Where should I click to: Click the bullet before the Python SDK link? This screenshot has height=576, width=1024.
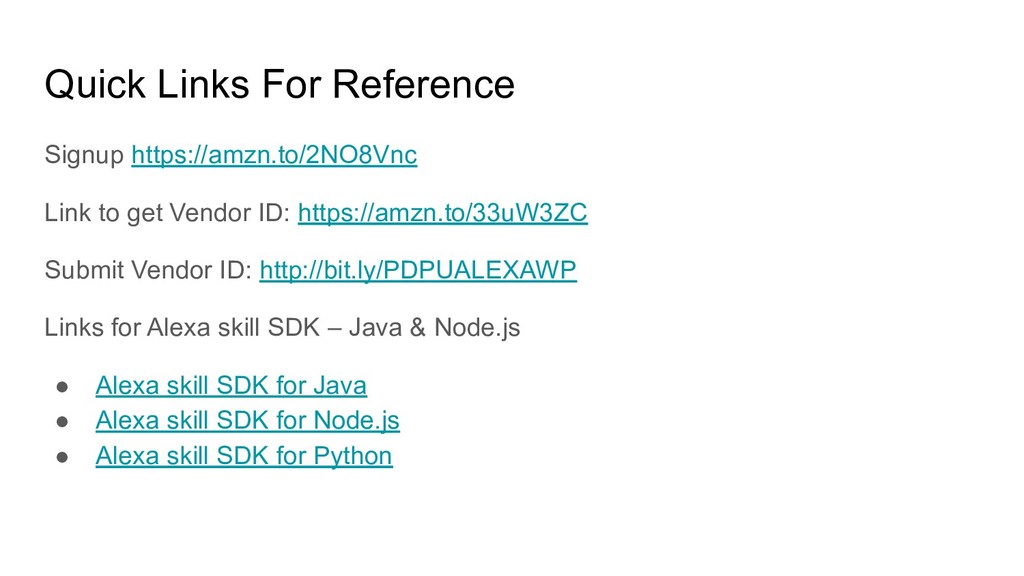click(x=62, y=458)
